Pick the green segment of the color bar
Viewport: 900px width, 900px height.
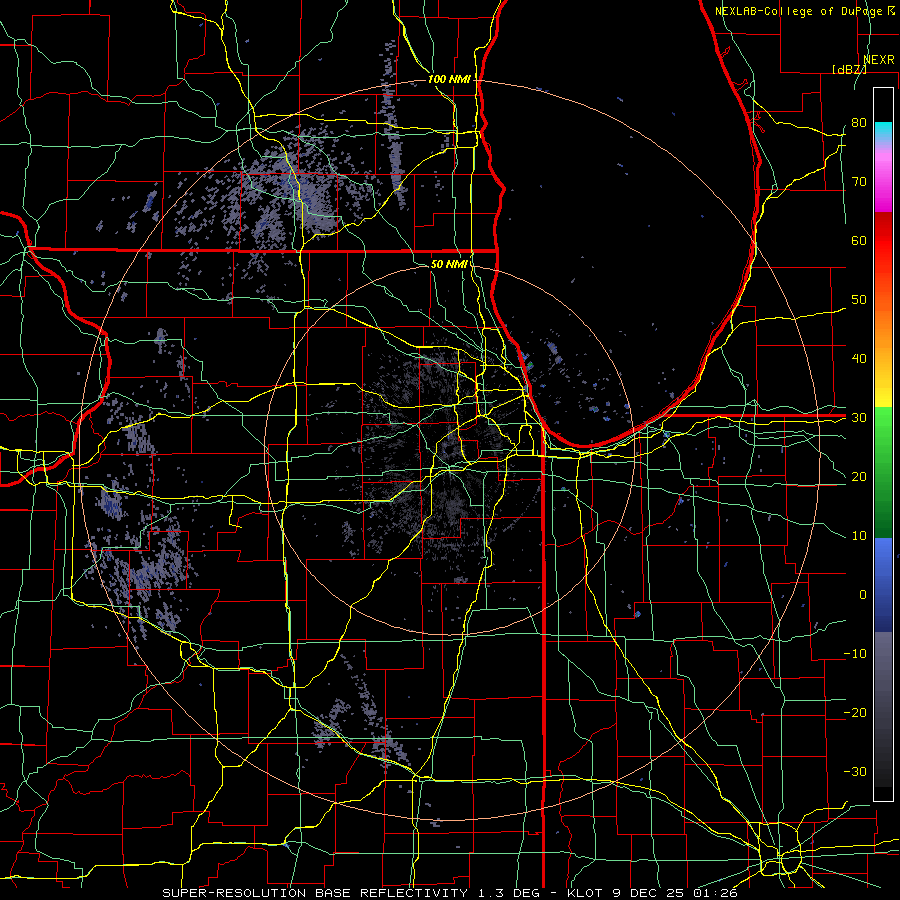coord(883,472)
